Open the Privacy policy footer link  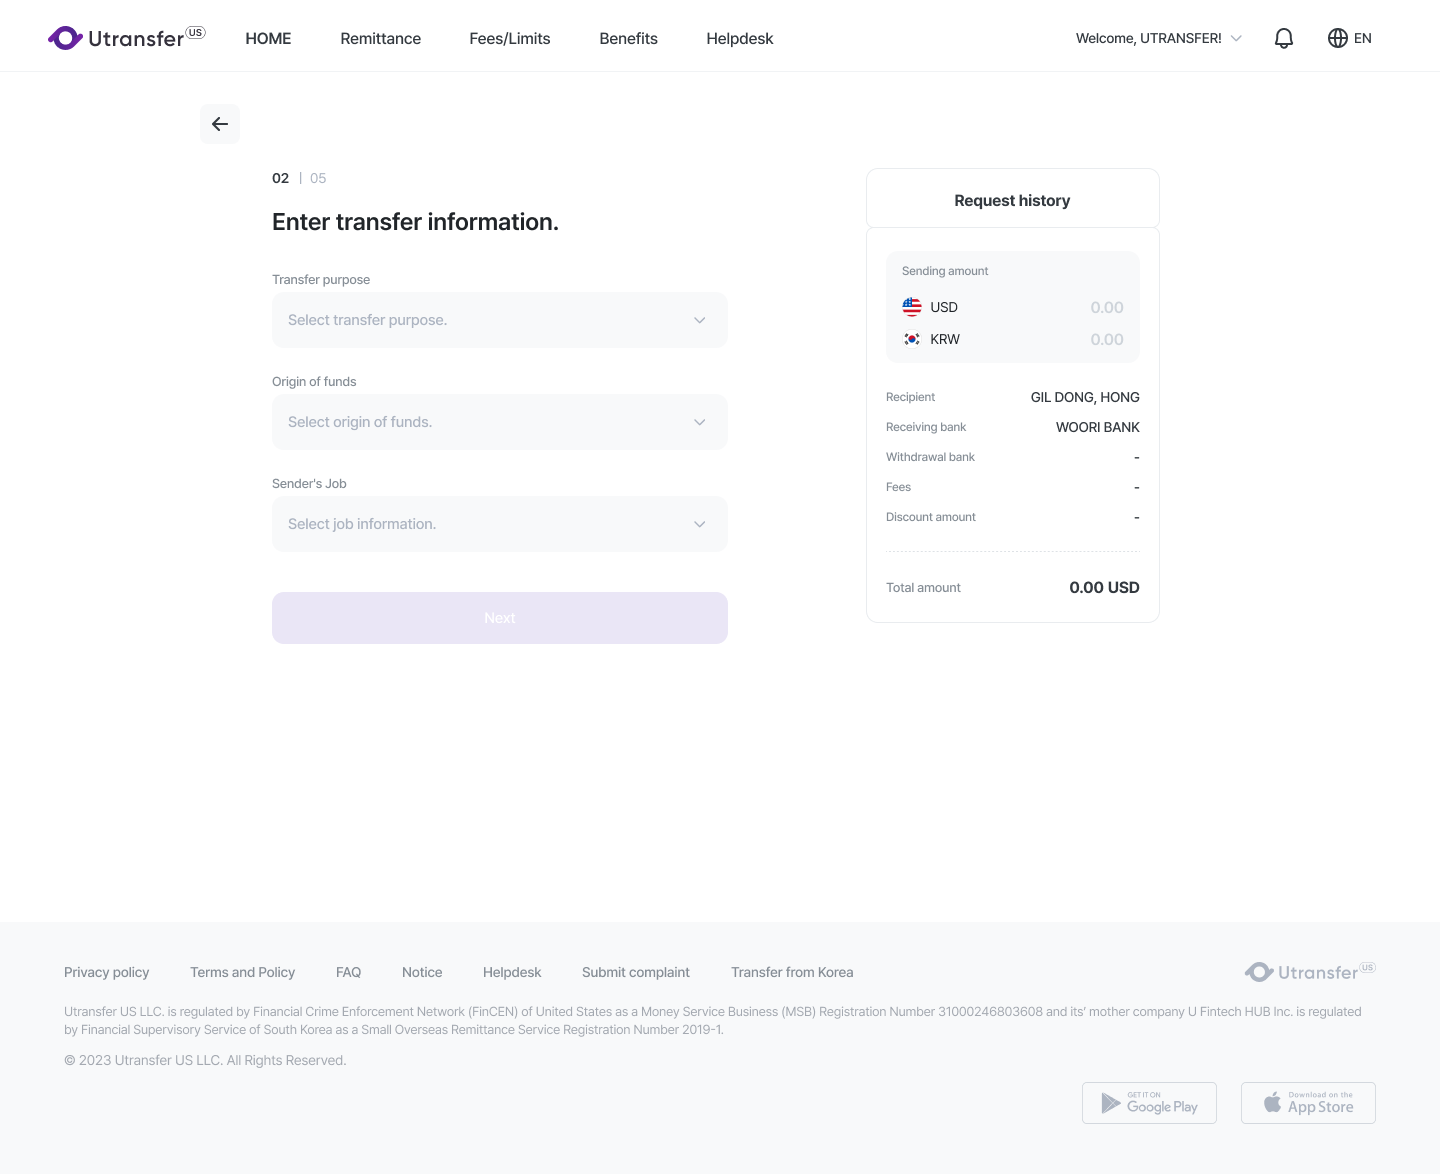[106, 972]
